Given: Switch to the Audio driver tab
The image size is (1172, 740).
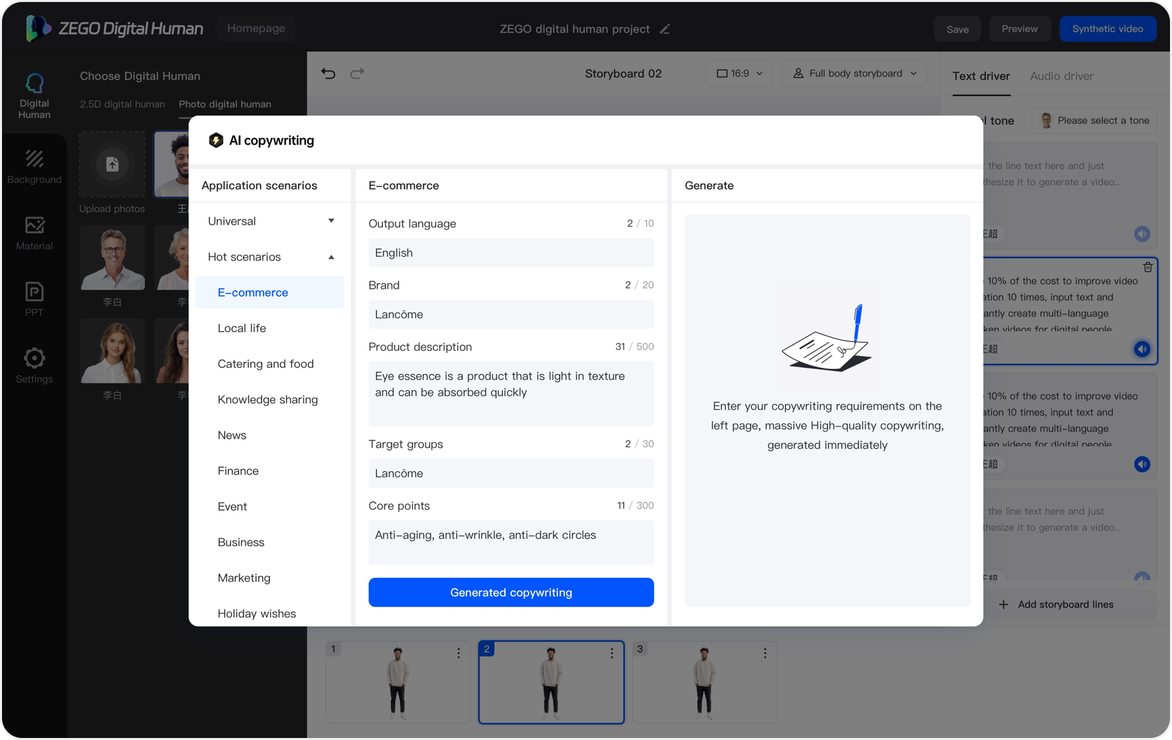Looking at the screenshot, I should (x=1061, y=76).
